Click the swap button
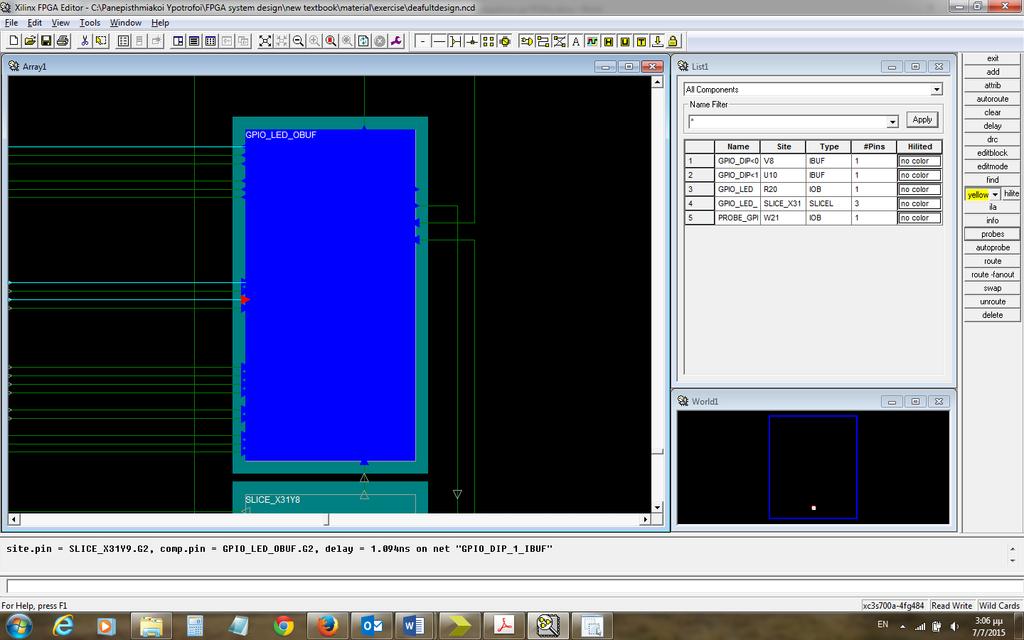The height and width of the screenshot is (640, 1024). (x=992, y=288)
